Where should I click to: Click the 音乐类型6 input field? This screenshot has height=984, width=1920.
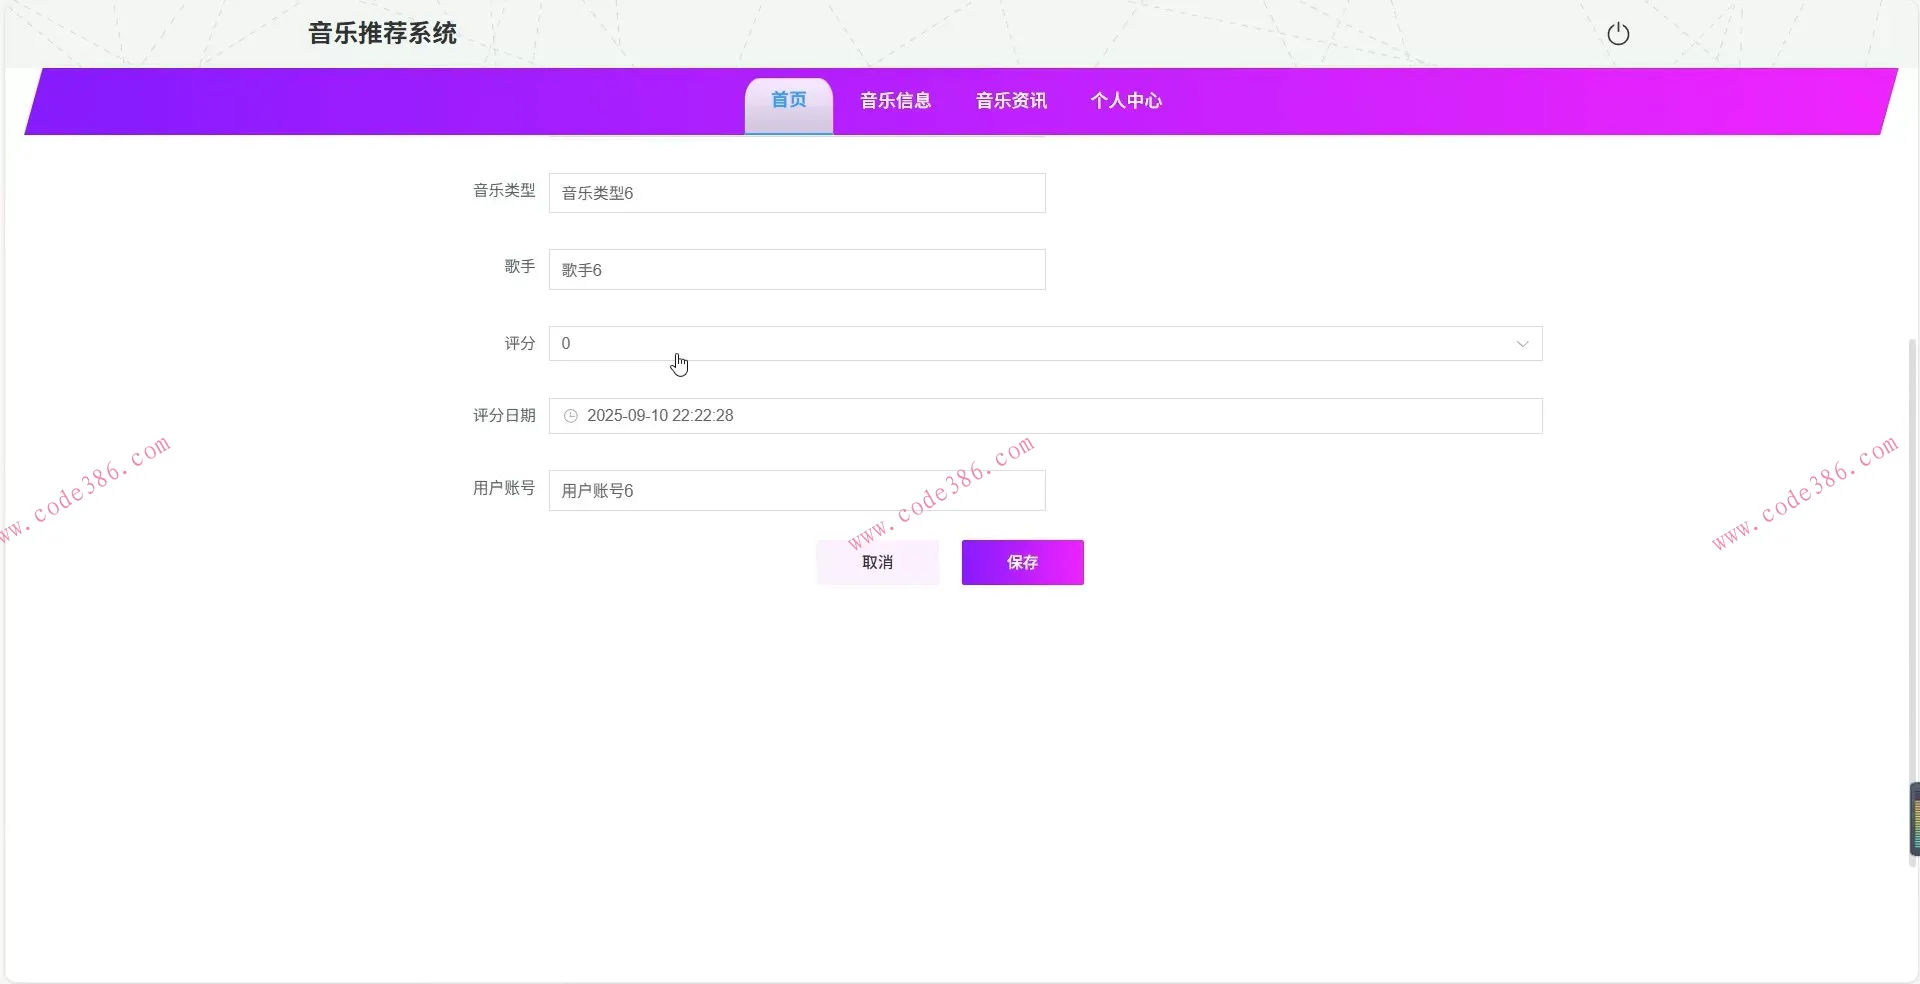pyautogui.click(x=797, y=193)
